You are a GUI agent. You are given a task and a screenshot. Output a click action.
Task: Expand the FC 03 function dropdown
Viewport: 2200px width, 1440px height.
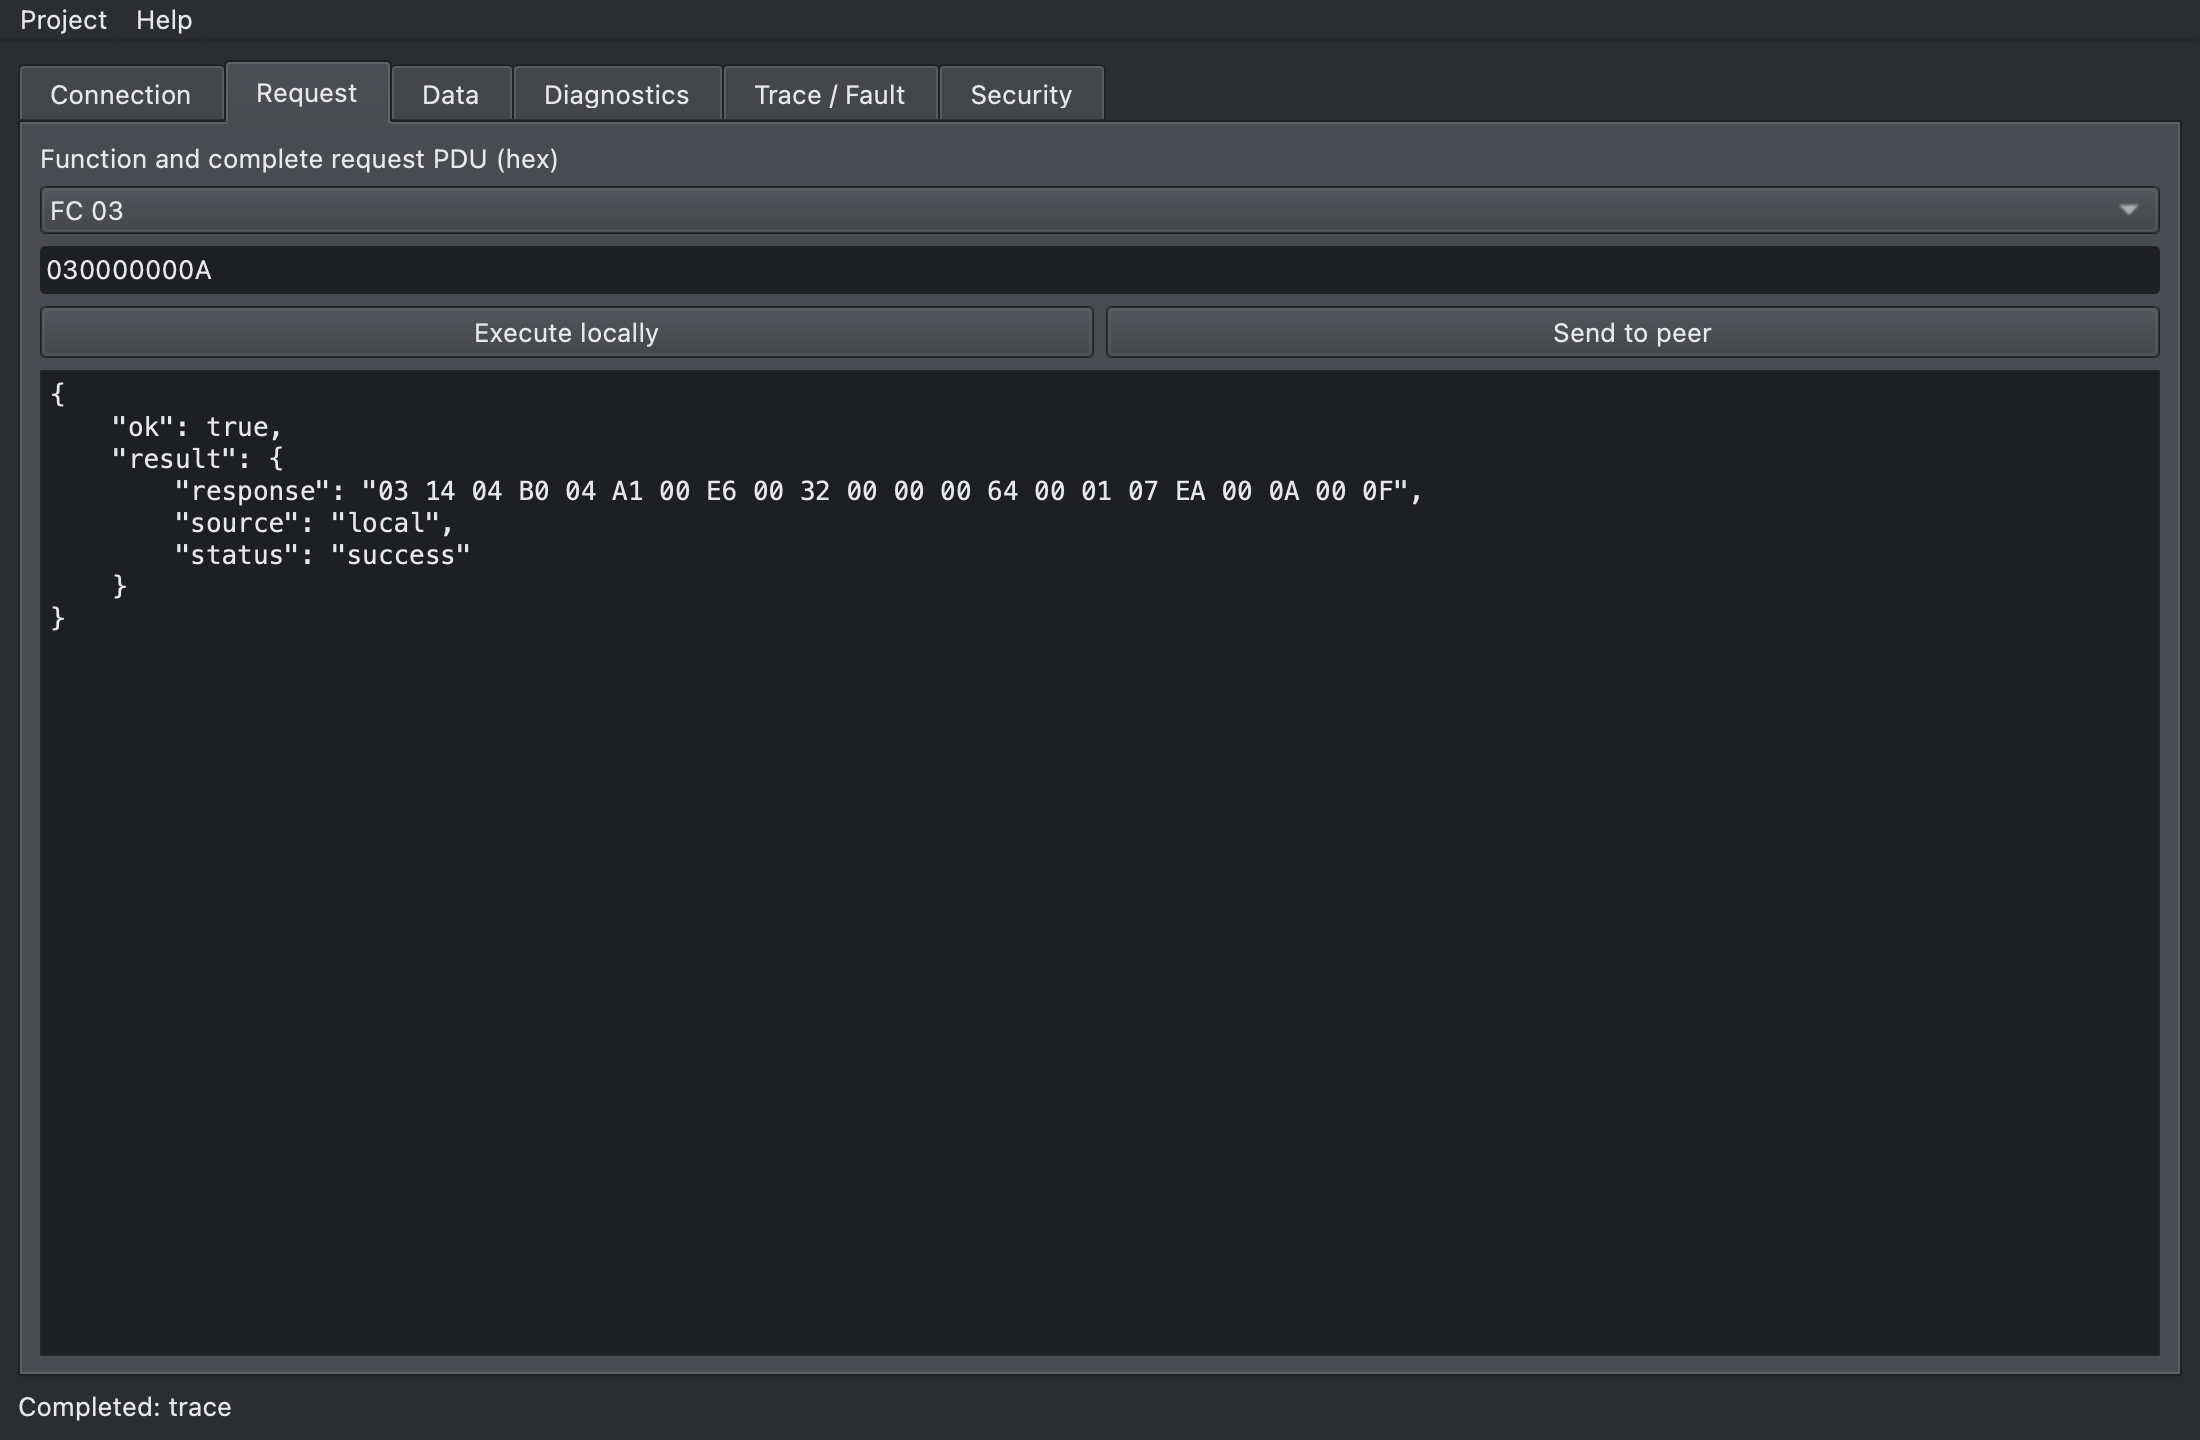(1099, 210)
